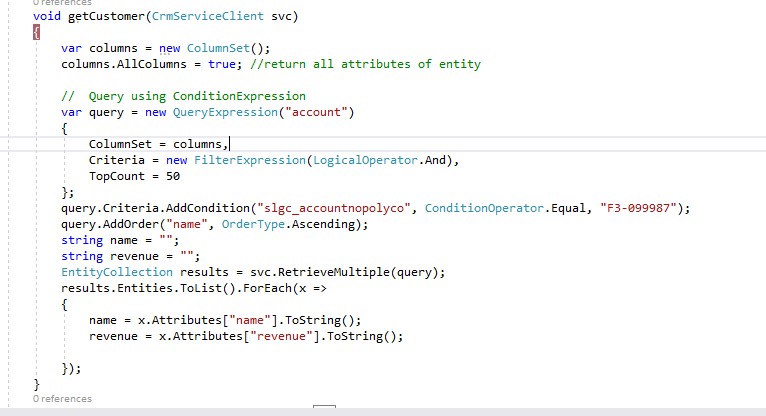Screen dimensions: 766x416
Task: Click the OrderType enum name
Action: [x=253, y=225]
